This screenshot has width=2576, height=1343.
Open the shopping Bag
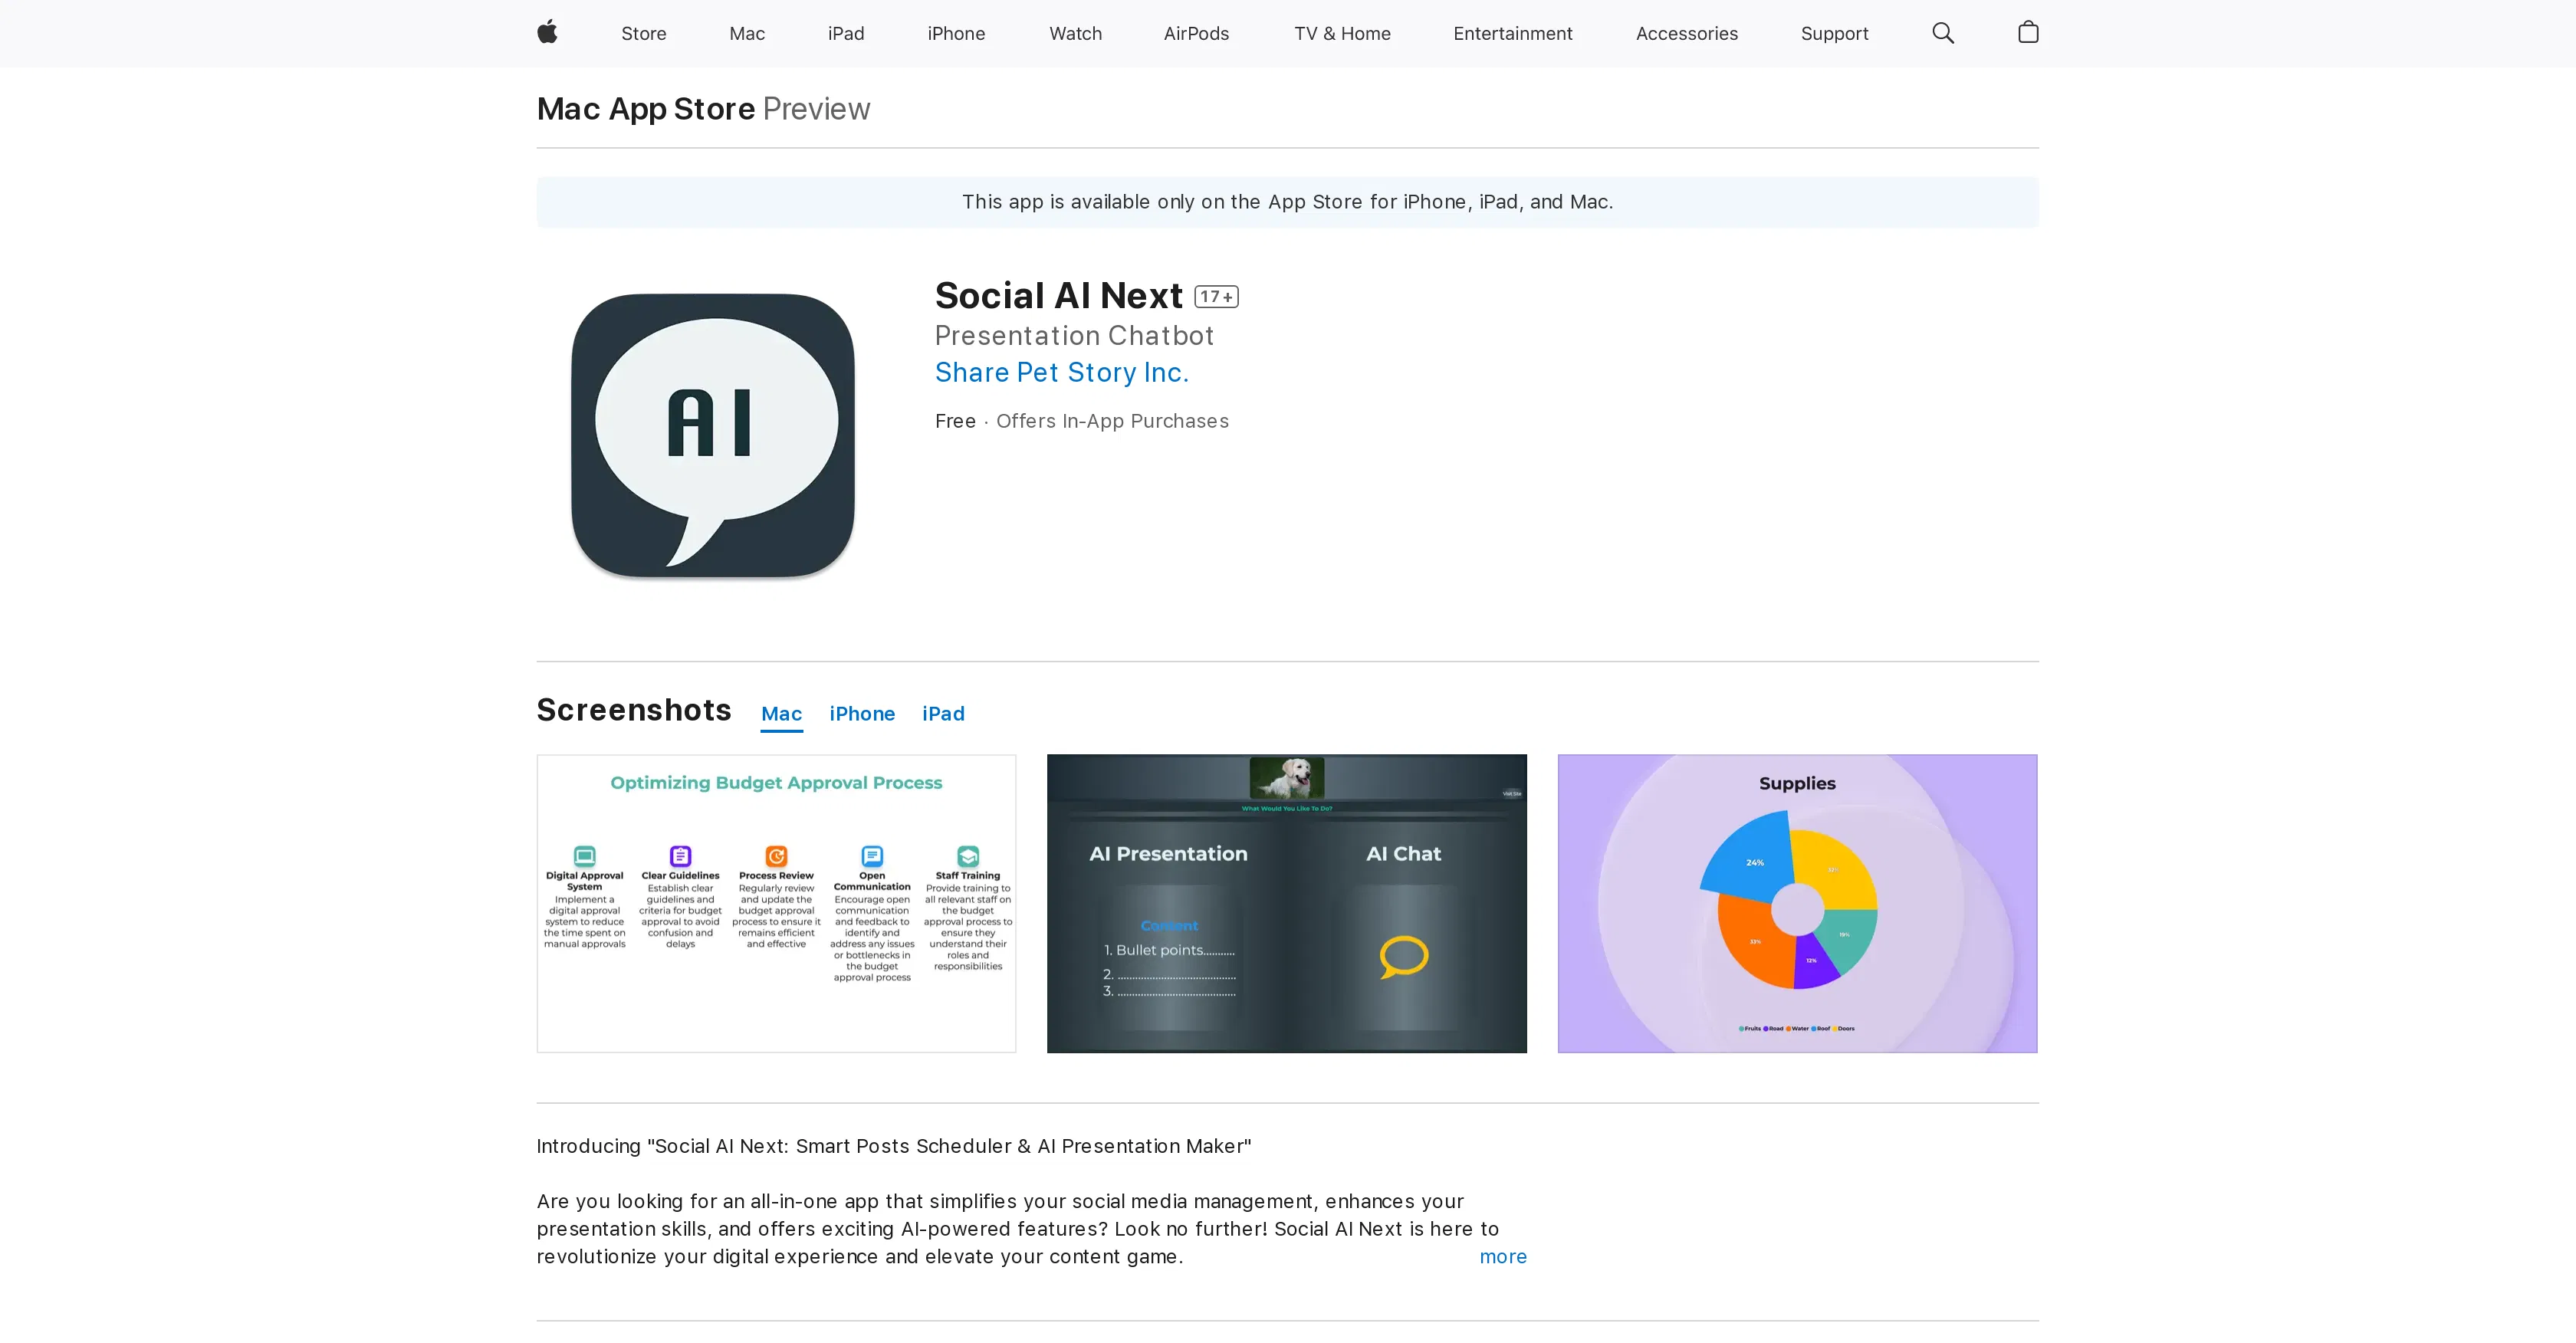tap(2028, 33)
